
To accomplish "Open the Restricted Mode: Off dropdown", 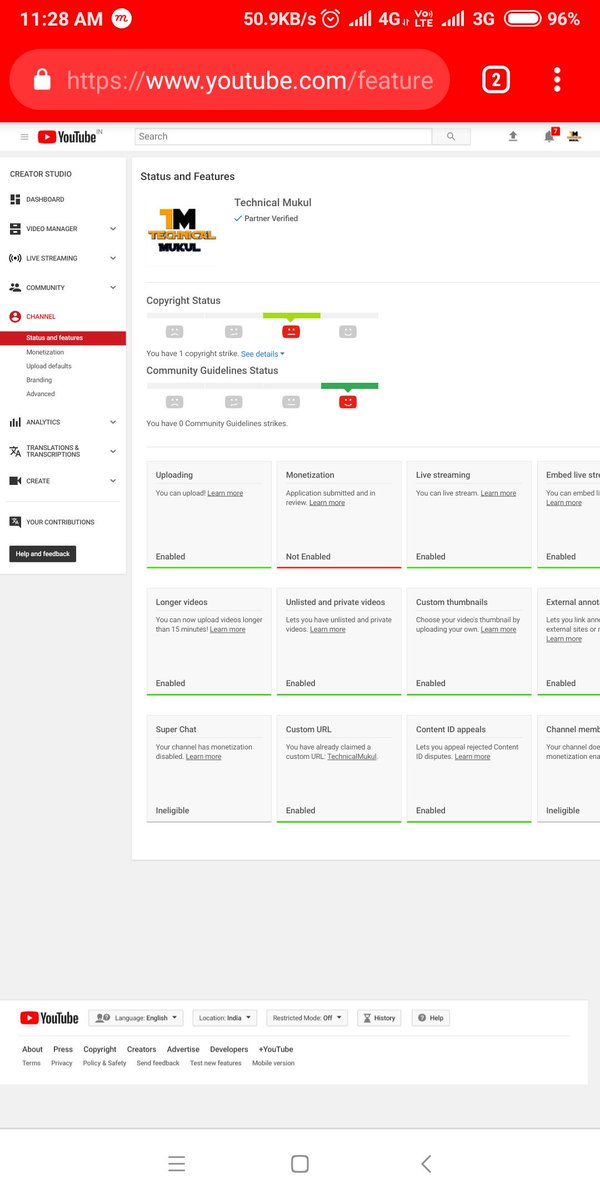I will (307, 1018).
